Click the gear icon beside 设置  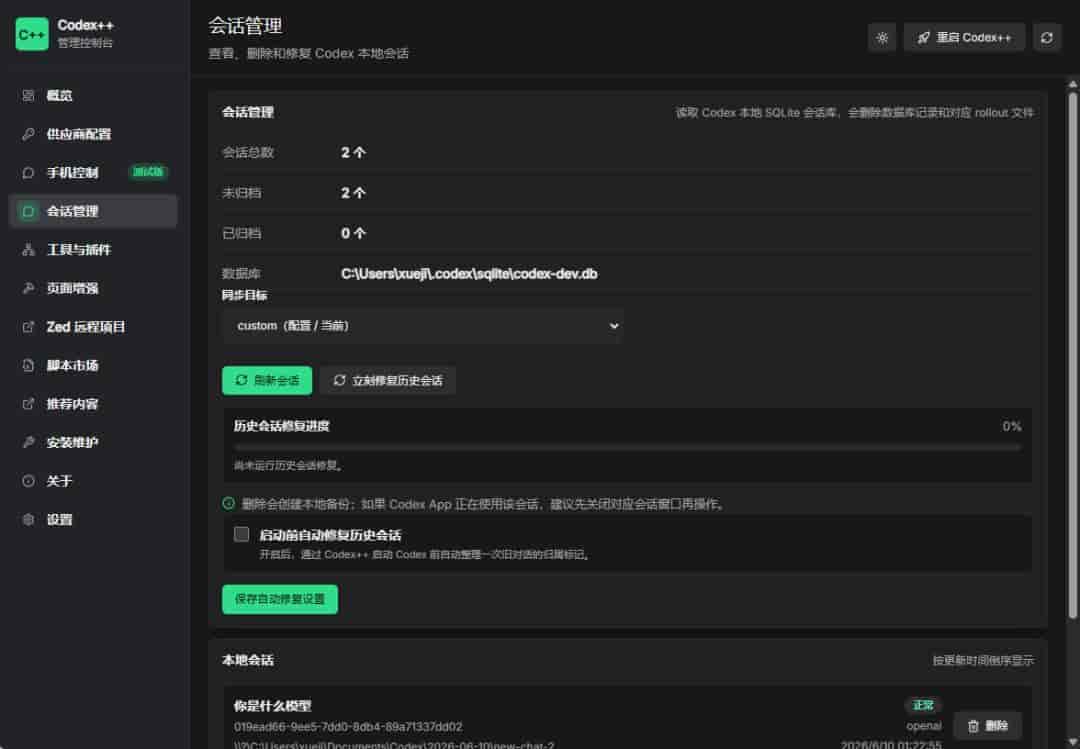coord(28,520)
